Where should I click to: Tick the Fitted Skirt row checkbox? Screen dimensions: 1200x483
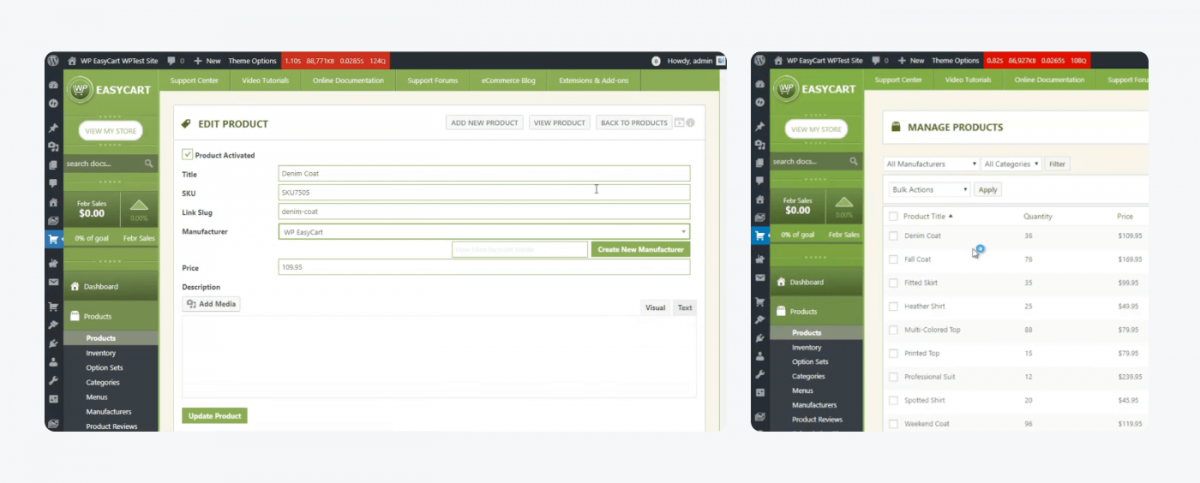893,283
